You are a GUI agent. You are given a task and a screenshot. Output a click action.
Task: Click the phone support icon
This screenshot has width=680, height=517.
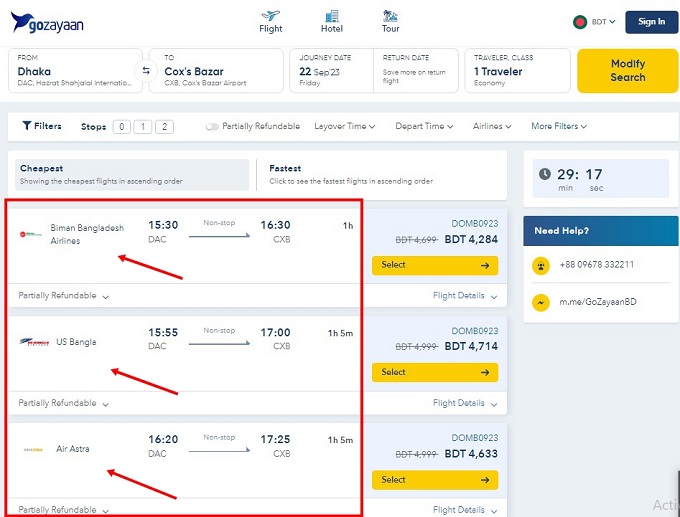click(x=541, y=265)
